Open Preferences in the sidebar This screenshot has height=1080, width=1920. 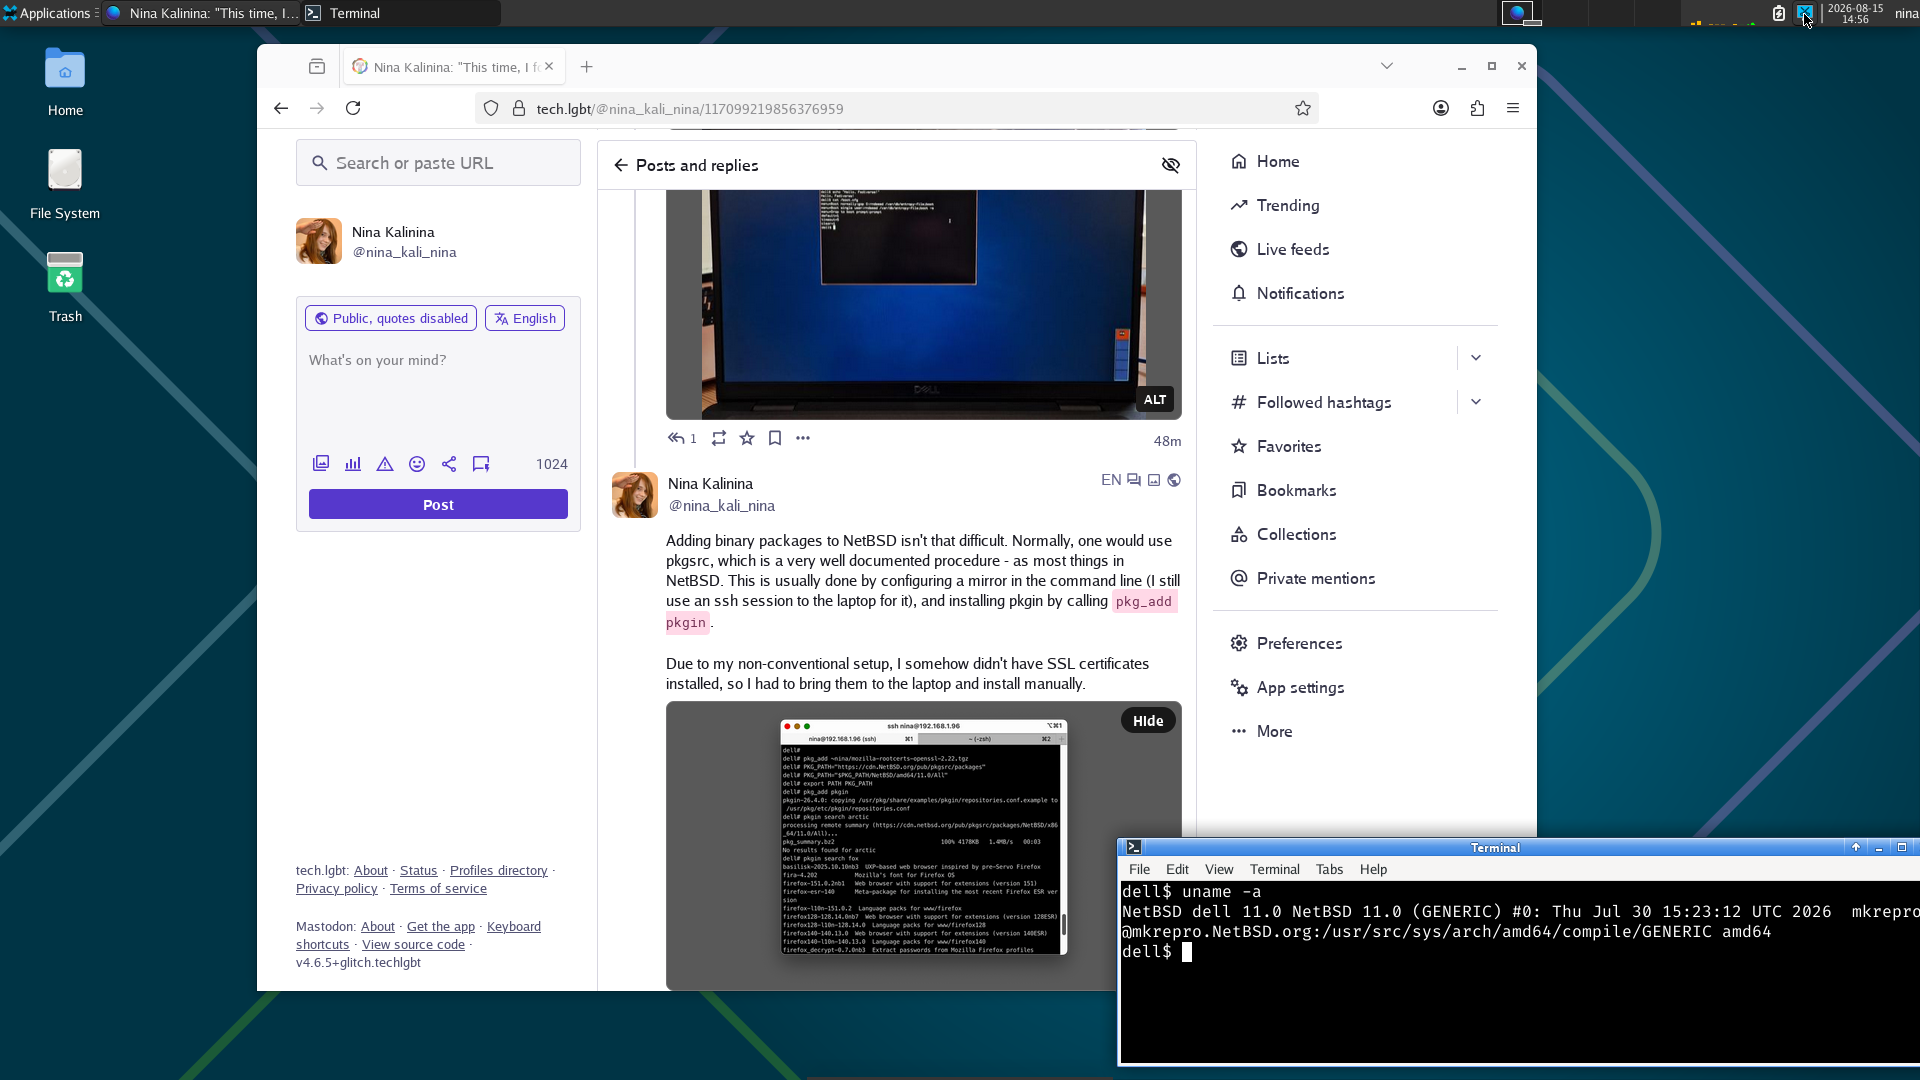coord(1299,643)
